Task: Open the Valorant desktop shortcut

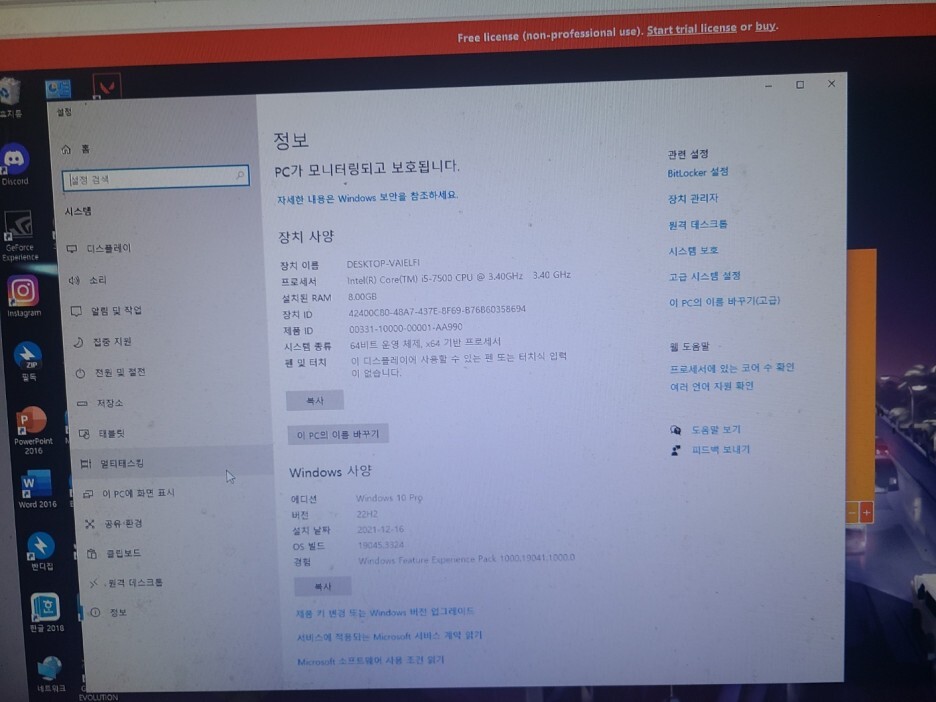Action: click(x=107, y=87)
